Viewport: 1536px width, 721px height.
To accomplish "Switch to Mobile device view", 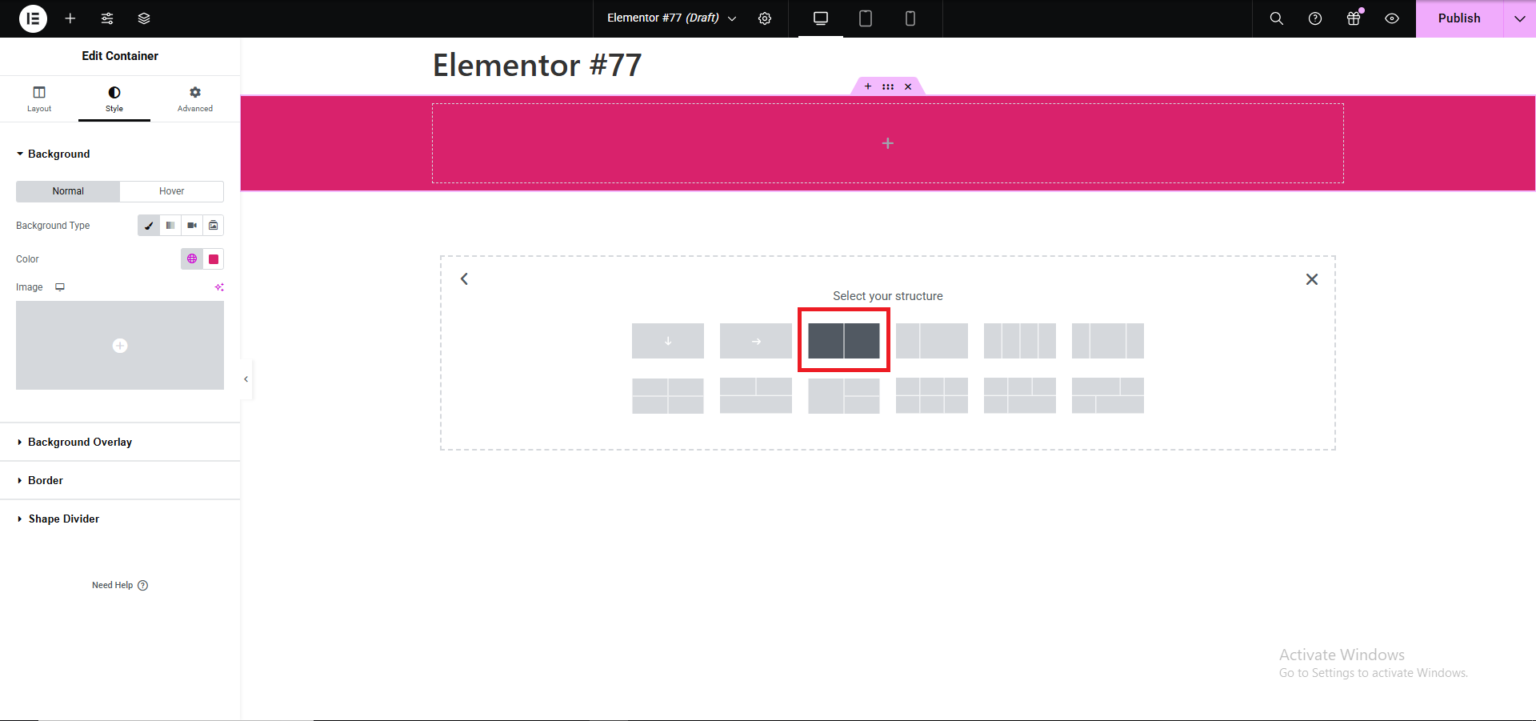I will tap(910, 18).
